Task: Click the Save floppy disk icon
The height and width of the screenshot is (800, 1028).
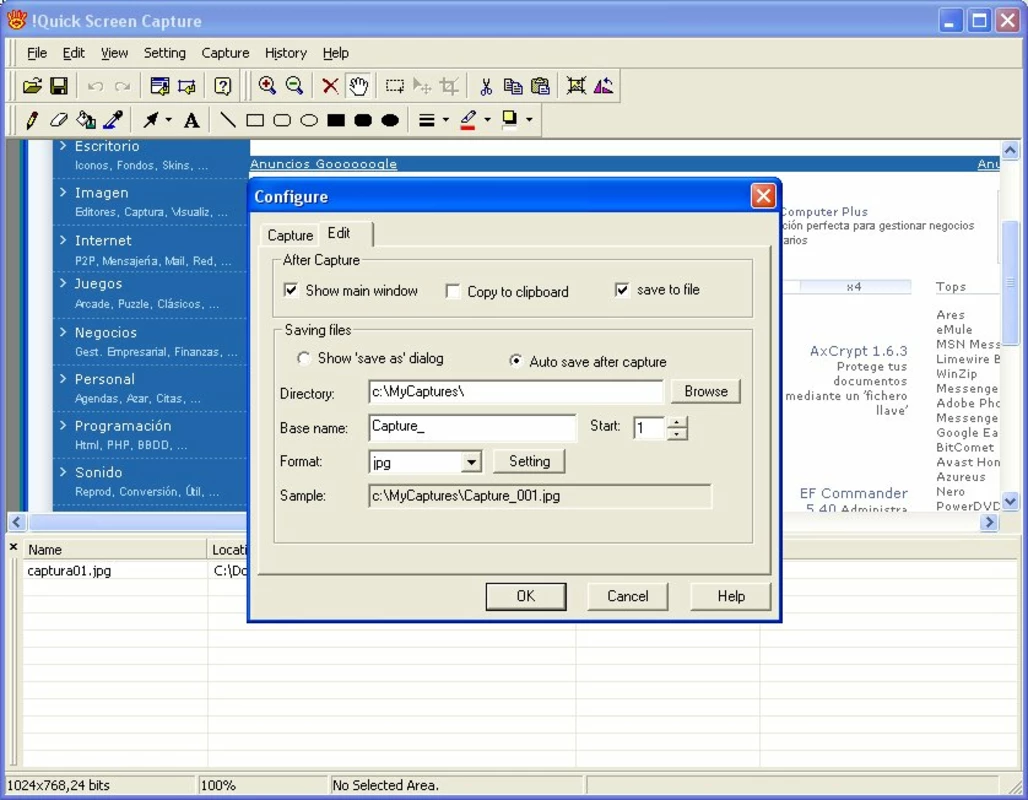Action: (59, 86)
